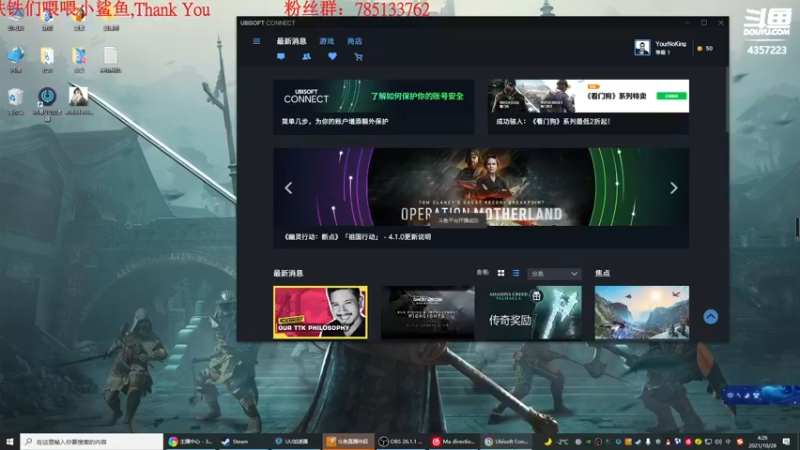Select the network globe desktop icon

[x=16, y=59]
